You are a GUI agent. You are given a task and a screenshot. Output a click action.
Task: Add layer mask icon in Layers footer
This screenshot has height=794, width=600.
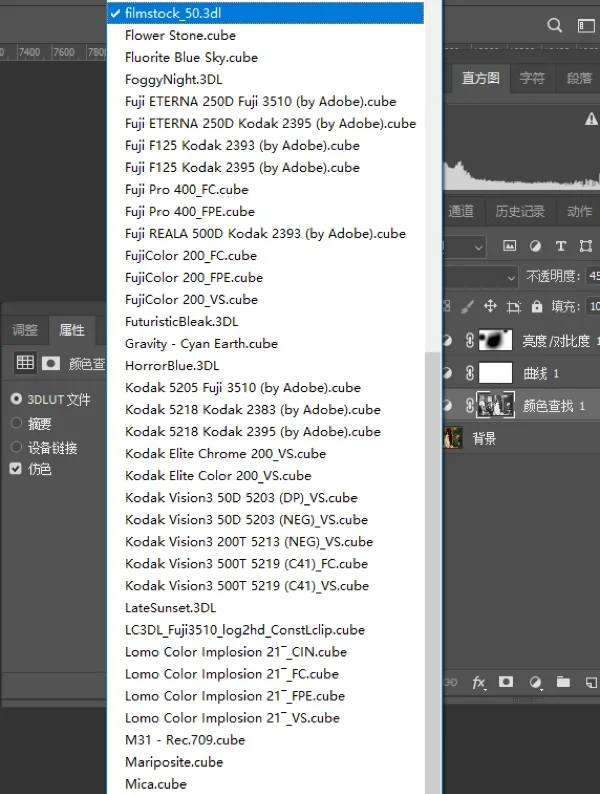coord(506,682)
